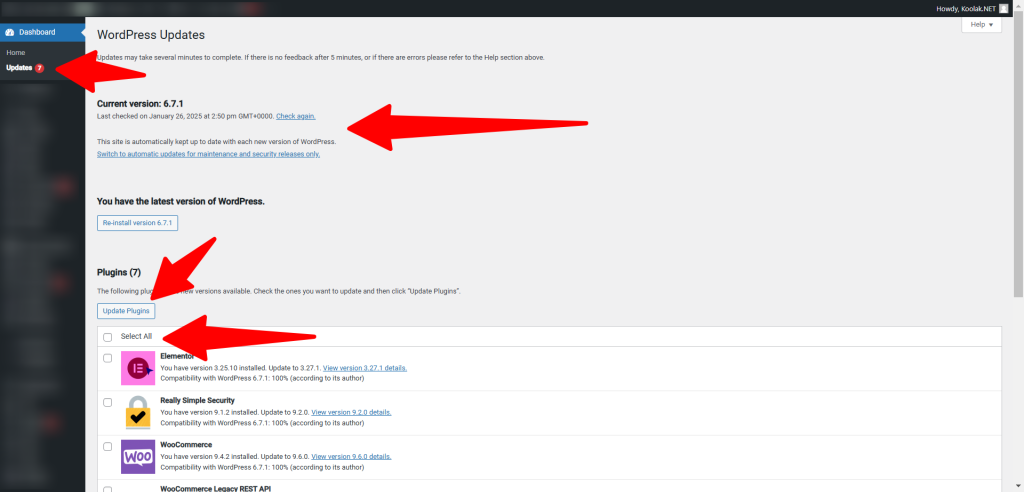Click the WooCommerce purple logo icon
The width and height of the screenshot is (1024, 492).
coord(138,457)
